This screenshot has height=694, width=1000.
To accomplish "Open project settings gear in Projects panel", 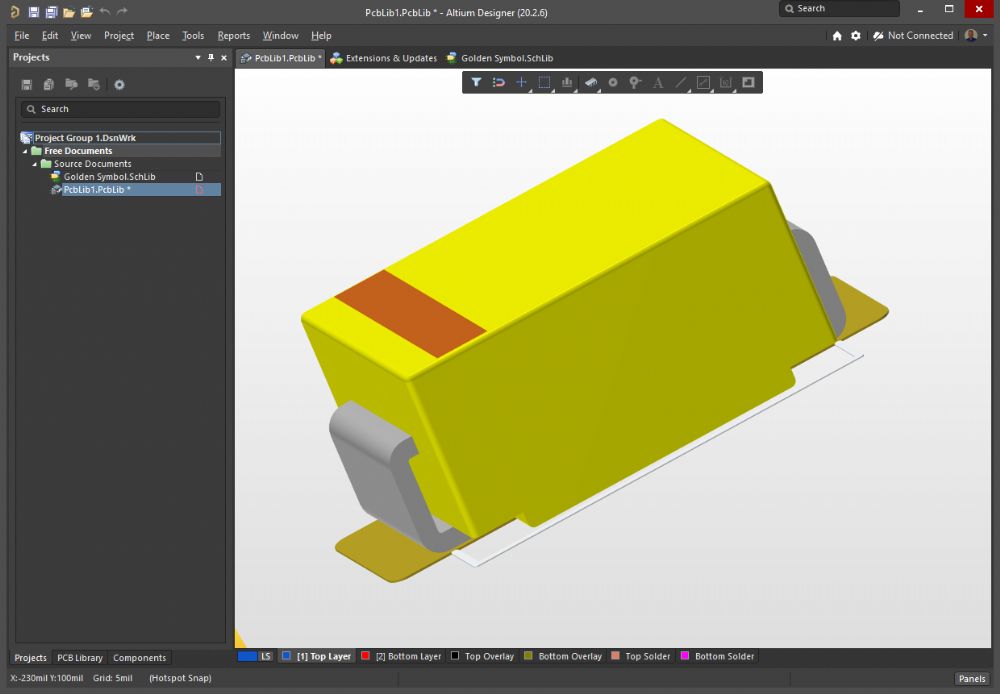I will 119,85.
